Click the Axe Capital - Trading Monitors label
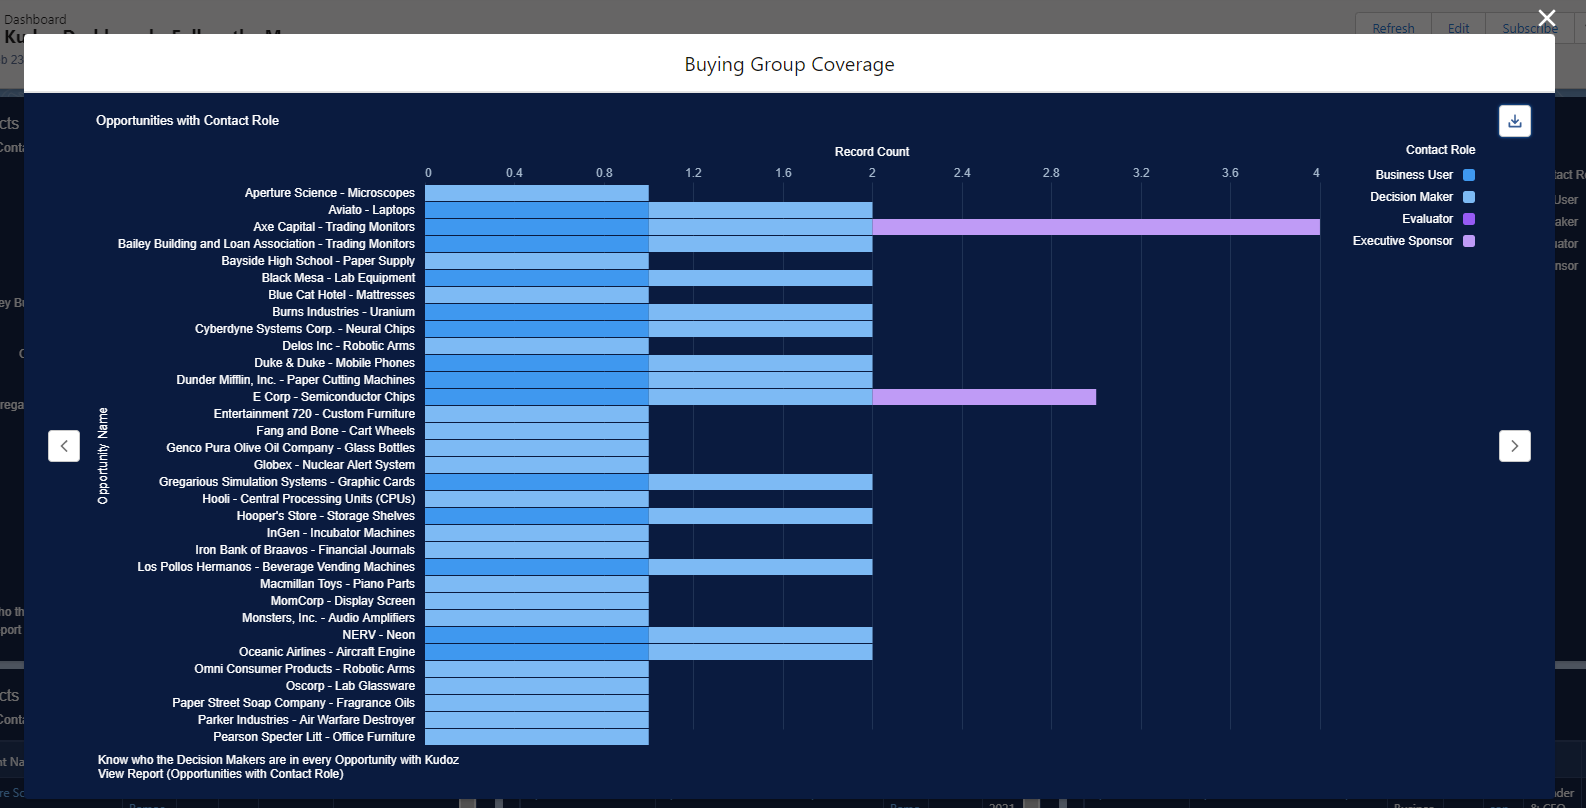Screen dimensions: 1586x808 click(x=334, y=227)
